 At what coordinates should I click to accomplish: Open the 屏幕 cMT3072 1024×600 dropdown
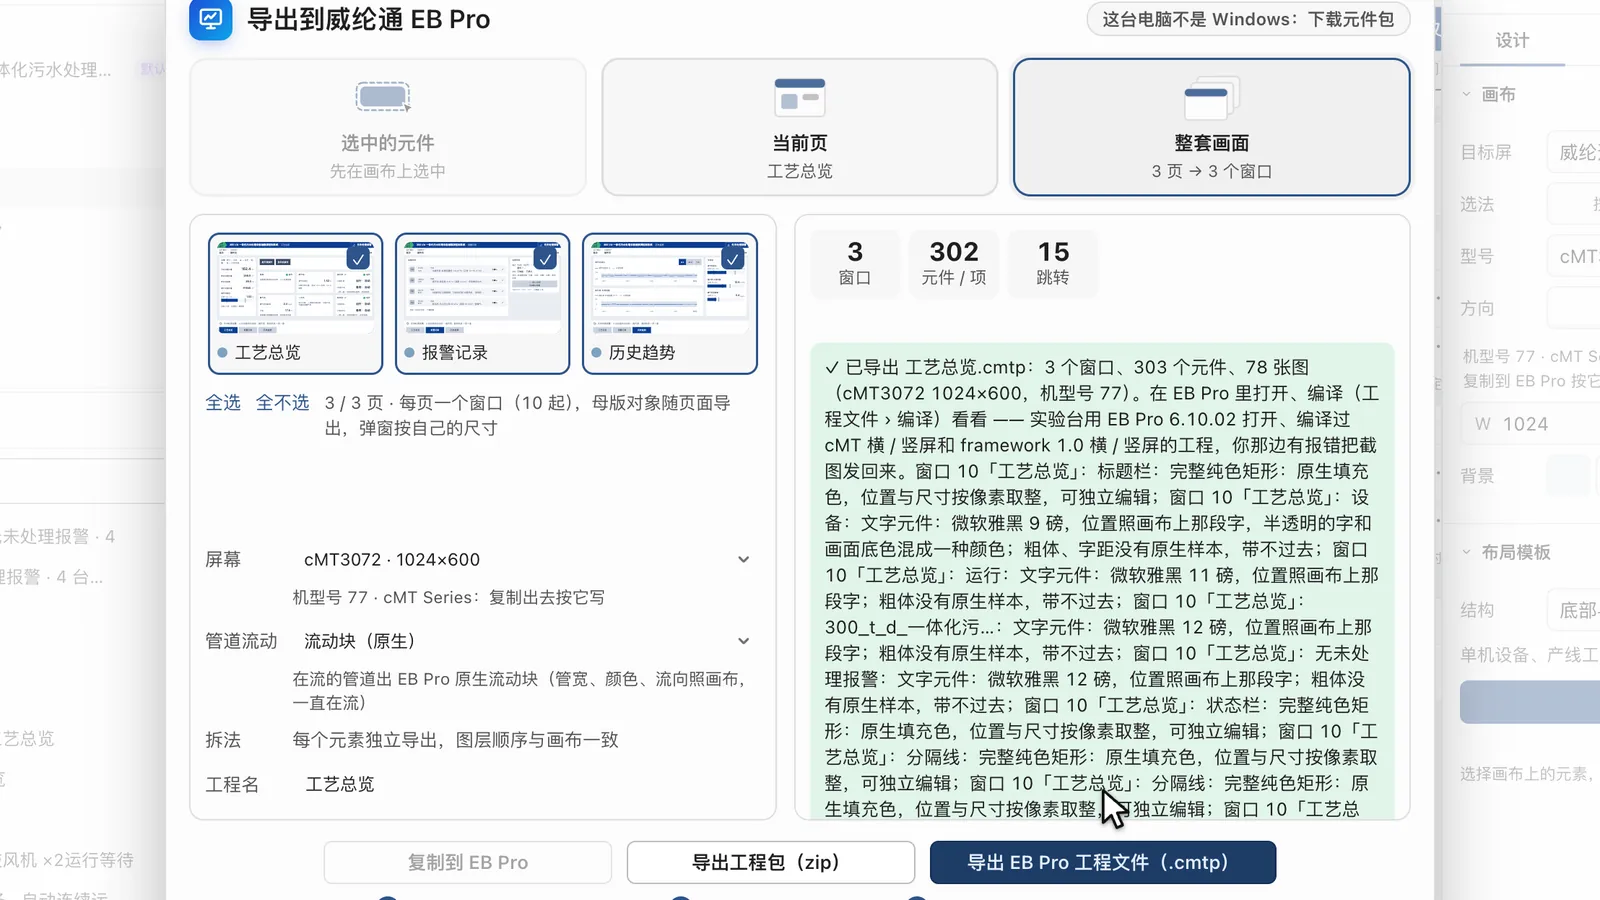tap(526, 560)
